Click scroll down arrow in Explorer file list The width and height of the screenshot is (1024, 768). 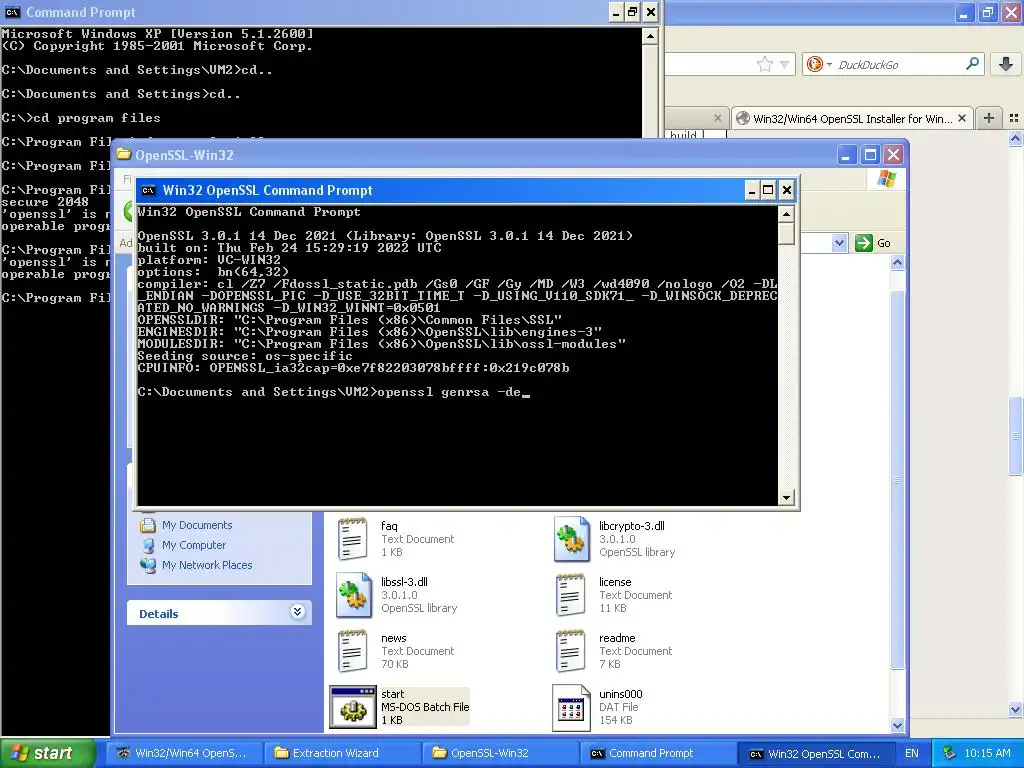click(x=897, y=725)
